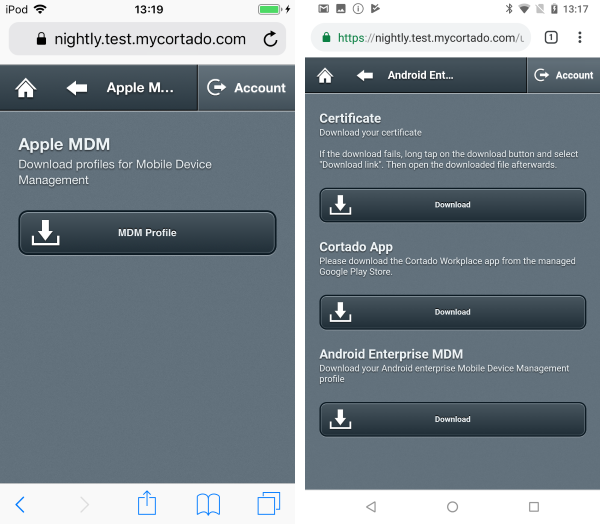Download the Cortado App
The image size is (600, 524).
[x=453, y=312]
